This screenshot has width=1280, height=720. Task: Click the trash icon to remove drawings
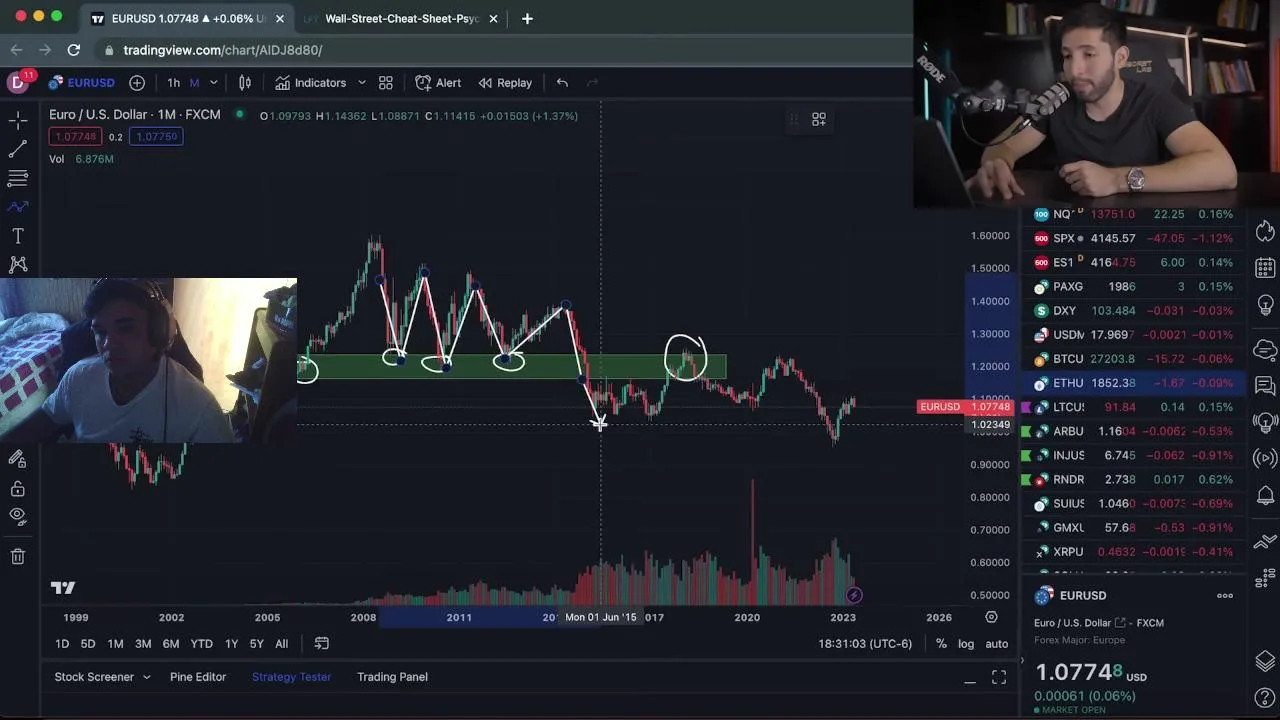pyautogui.click(x=18, y=557)
